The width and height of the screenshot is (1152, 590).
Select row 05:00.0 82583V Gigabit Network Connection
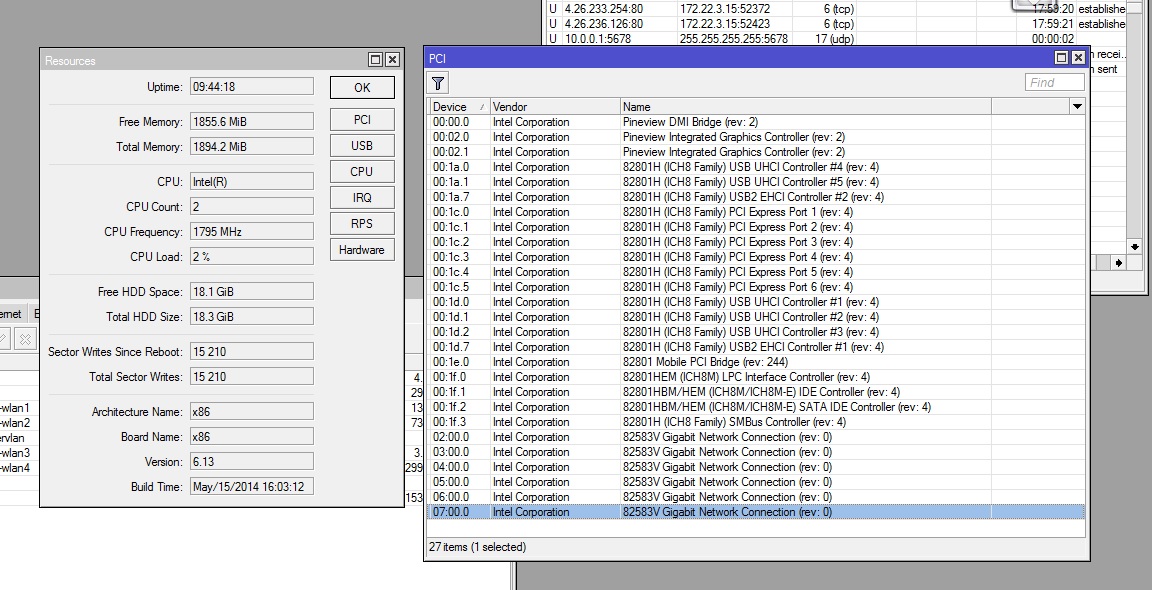point(757,482)
